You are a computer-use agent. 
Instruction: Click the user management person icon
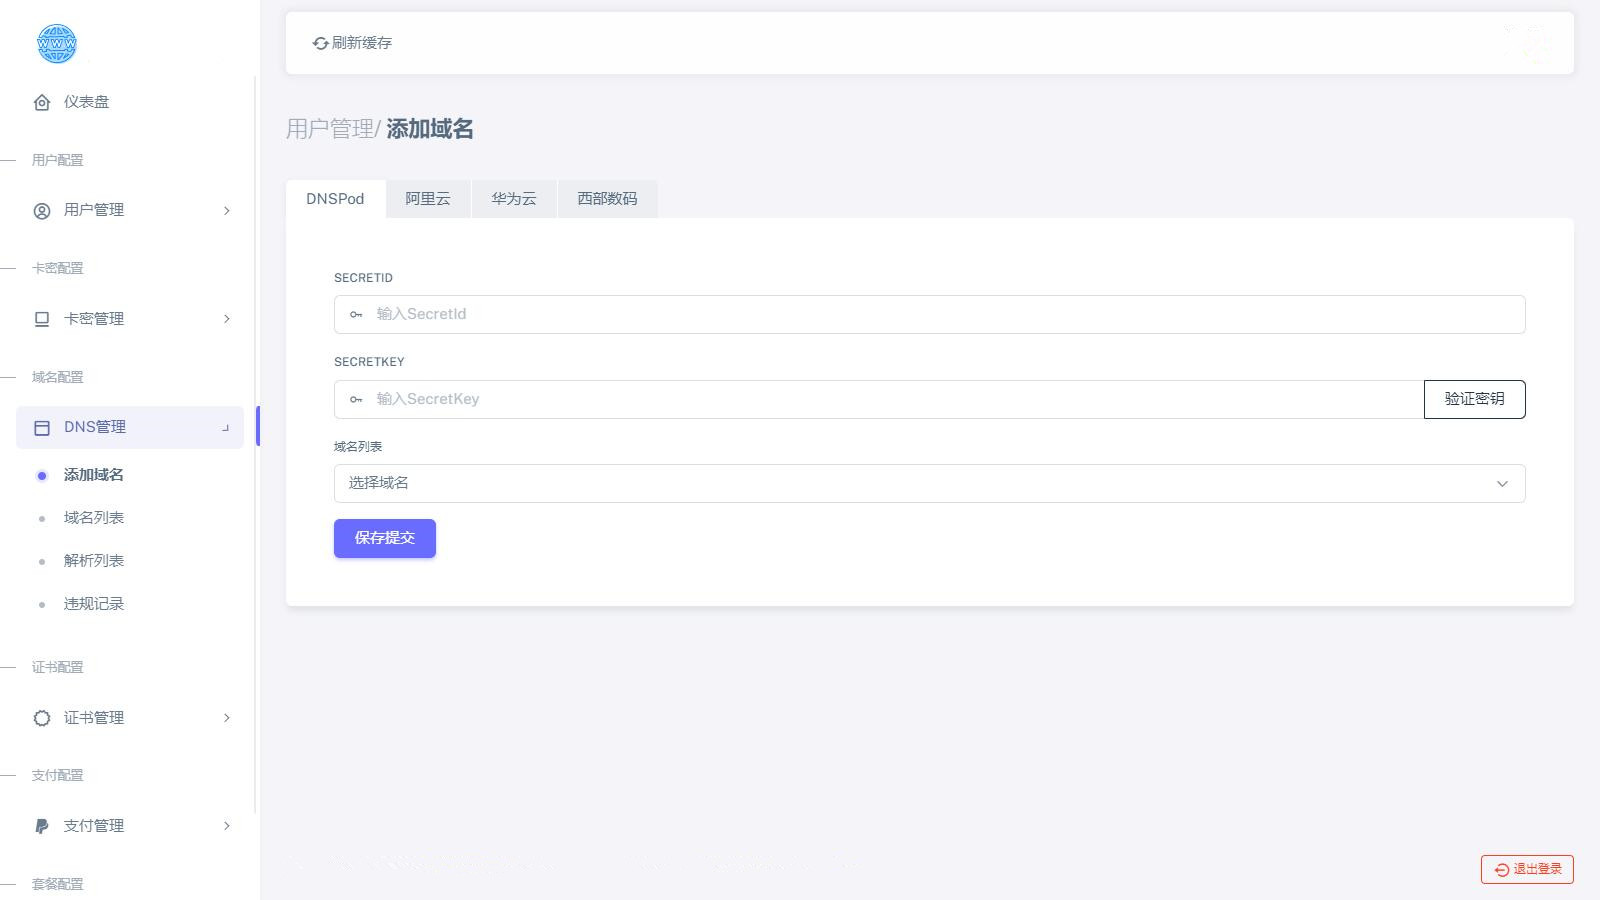click(x=42, y=211)
